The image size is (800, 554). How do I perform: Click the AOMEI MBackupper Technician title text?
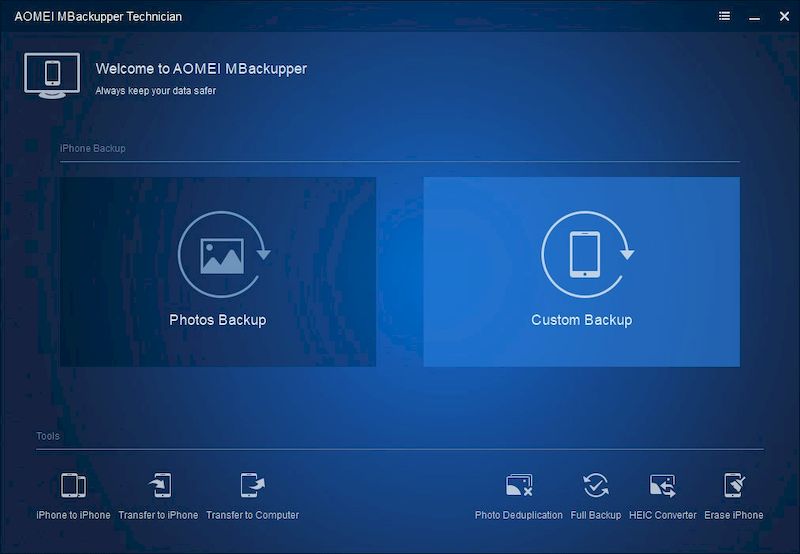pyautogui.click(x=98, y=16)
